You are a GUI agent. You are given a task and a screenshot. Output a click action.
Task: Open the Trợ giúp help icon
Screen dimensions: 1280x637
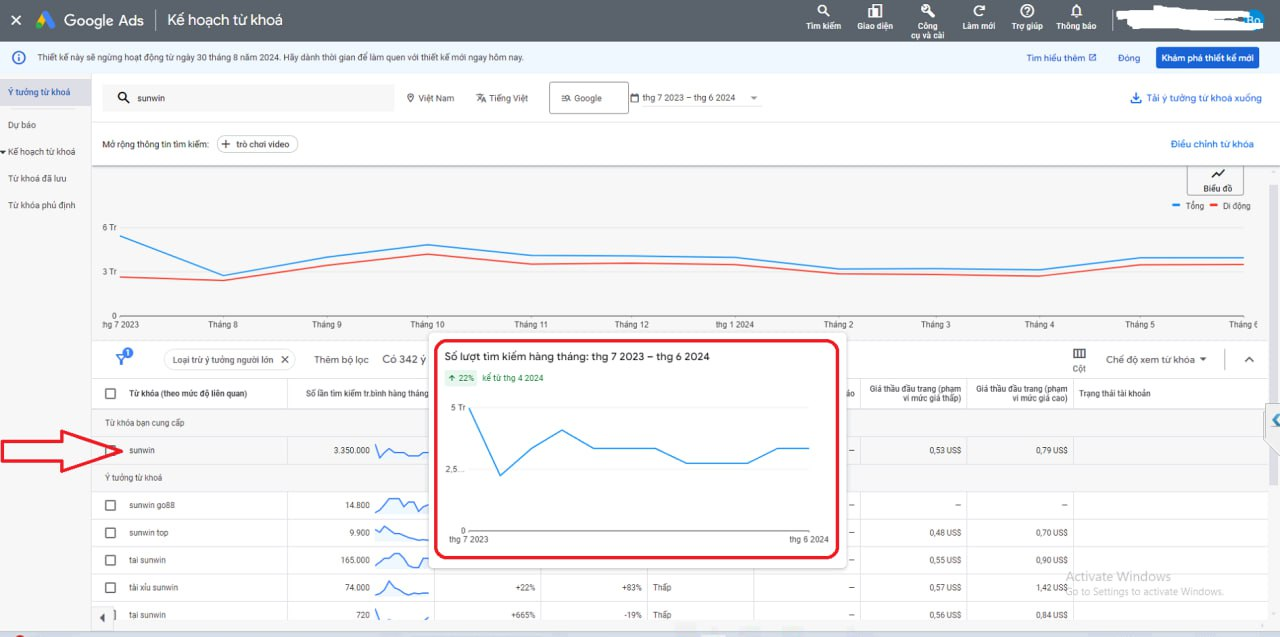click(1027, 12)
